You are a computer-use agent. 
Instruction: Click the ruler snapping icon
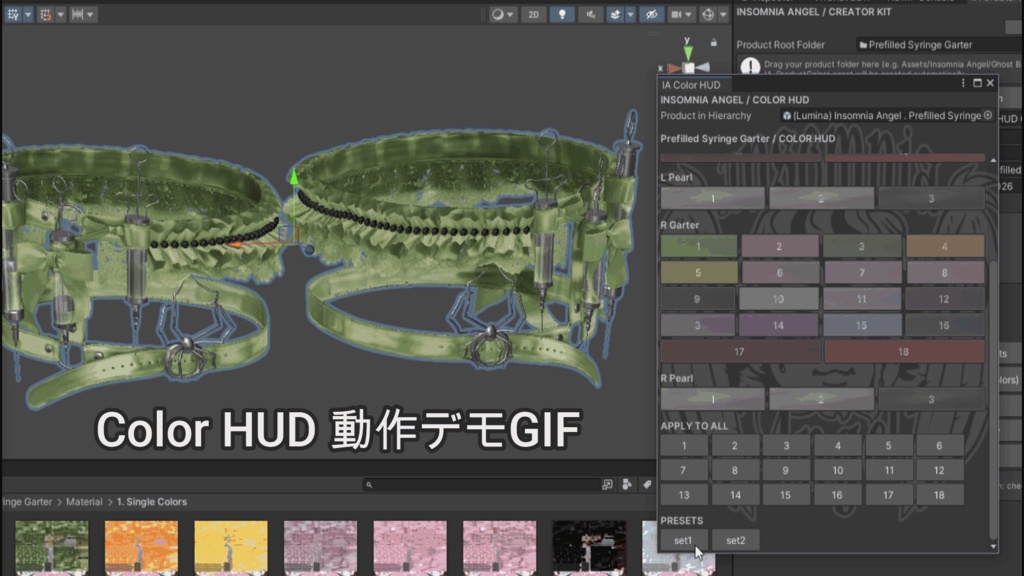(78, 14)
